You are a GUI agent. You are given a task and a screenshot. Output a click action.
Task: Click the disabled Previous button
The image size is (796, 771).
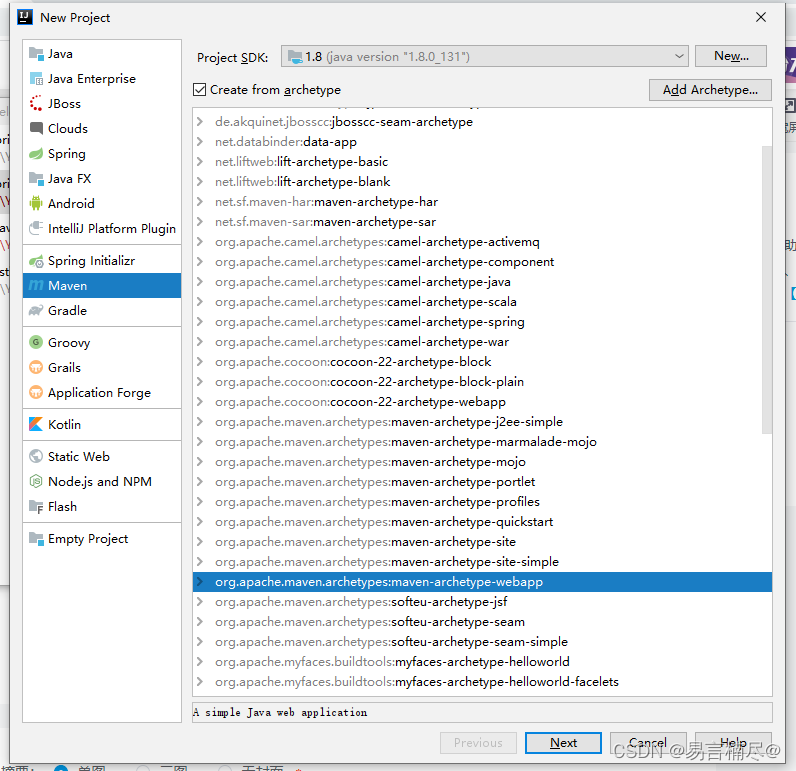point(478,743)
